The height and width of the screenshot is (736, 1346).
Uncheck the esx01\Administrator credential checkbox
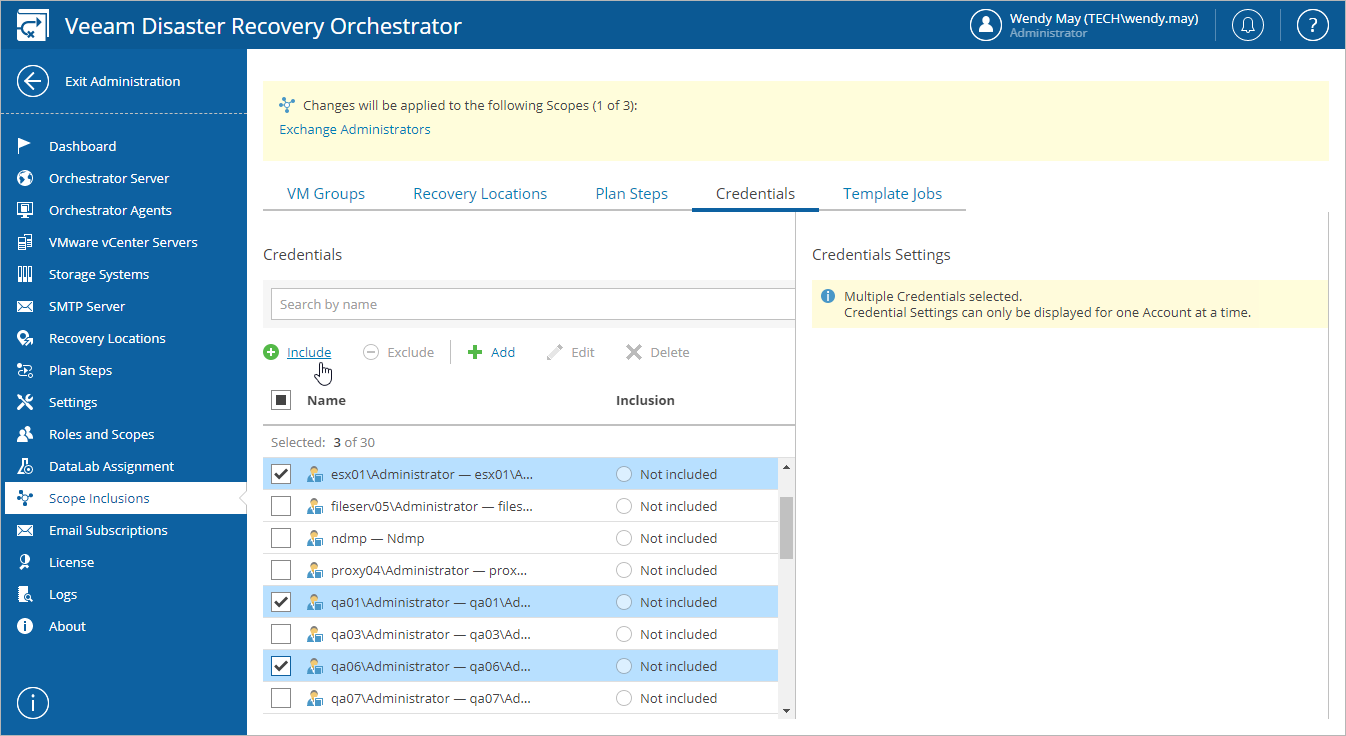[281, 474]
